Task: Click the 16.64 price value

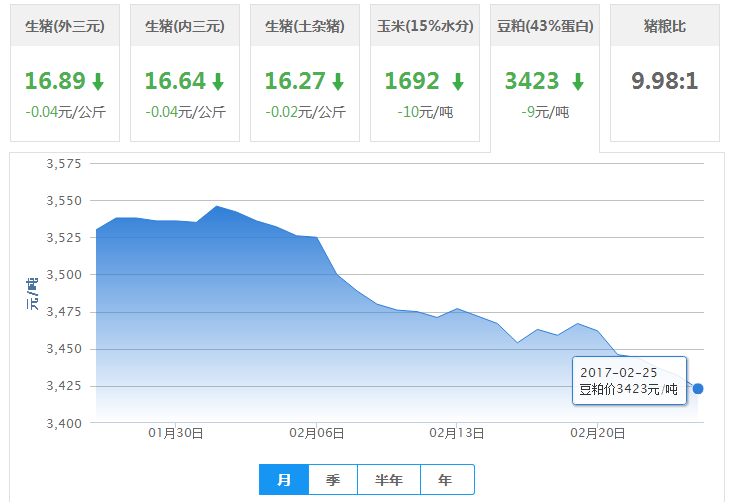Action: point(175,81)
